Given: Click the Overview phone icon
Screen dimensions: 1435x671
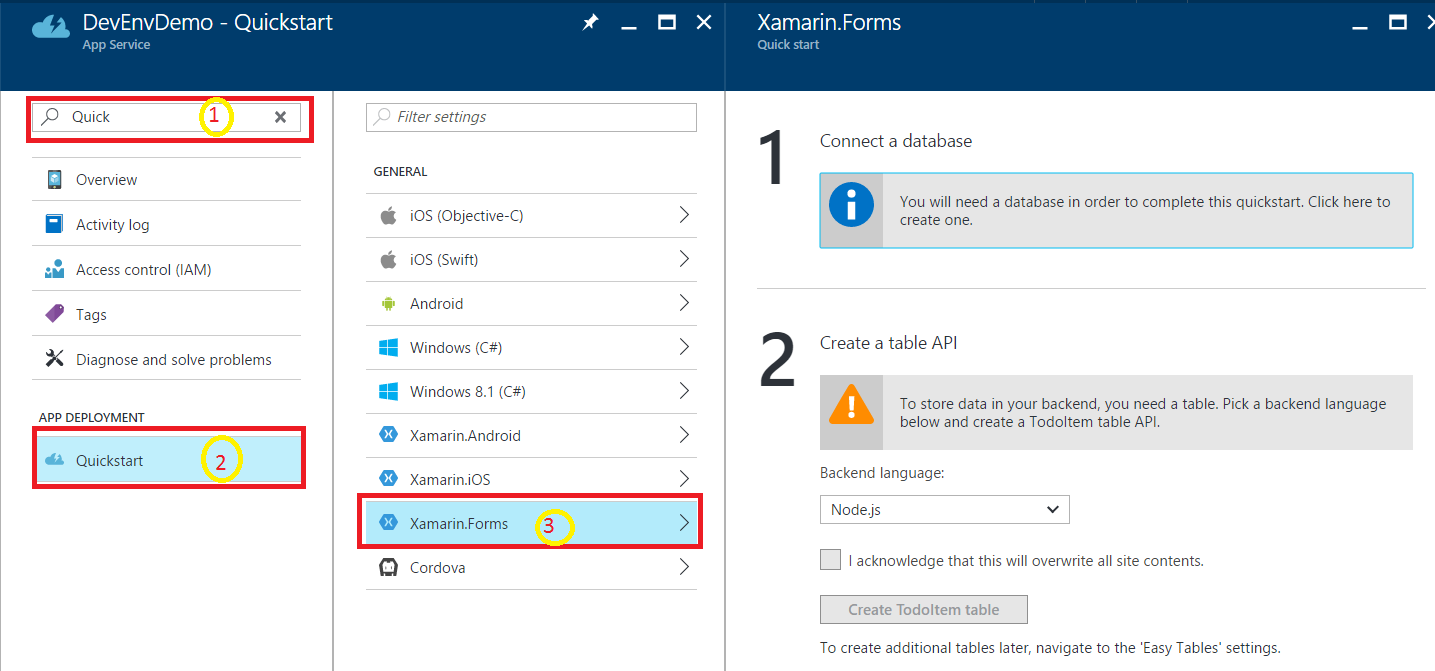Looking at the screenshot, I should tap(54, 180).
